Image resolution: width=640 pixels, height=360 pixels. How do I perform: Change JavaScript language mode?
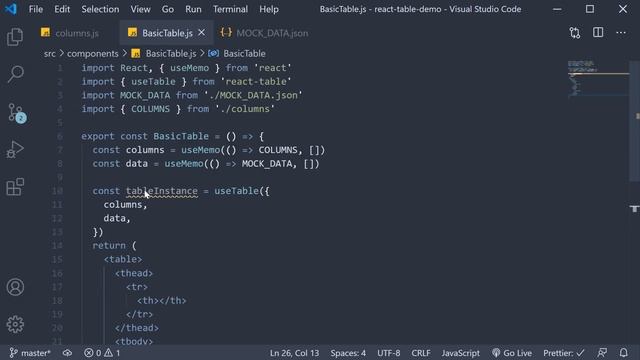pyautogui.click(x=460, y=353)
